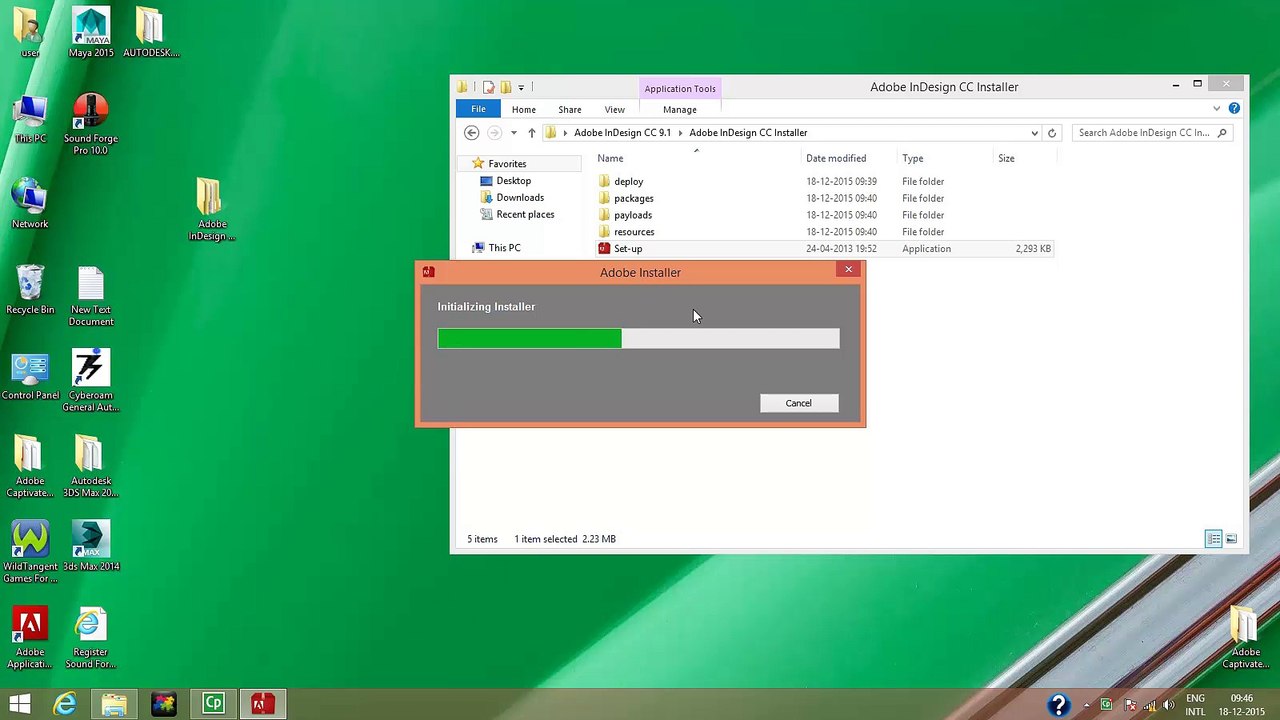Switch input language via ENG INTL indicator
1280x720 pixels.
1195,705
